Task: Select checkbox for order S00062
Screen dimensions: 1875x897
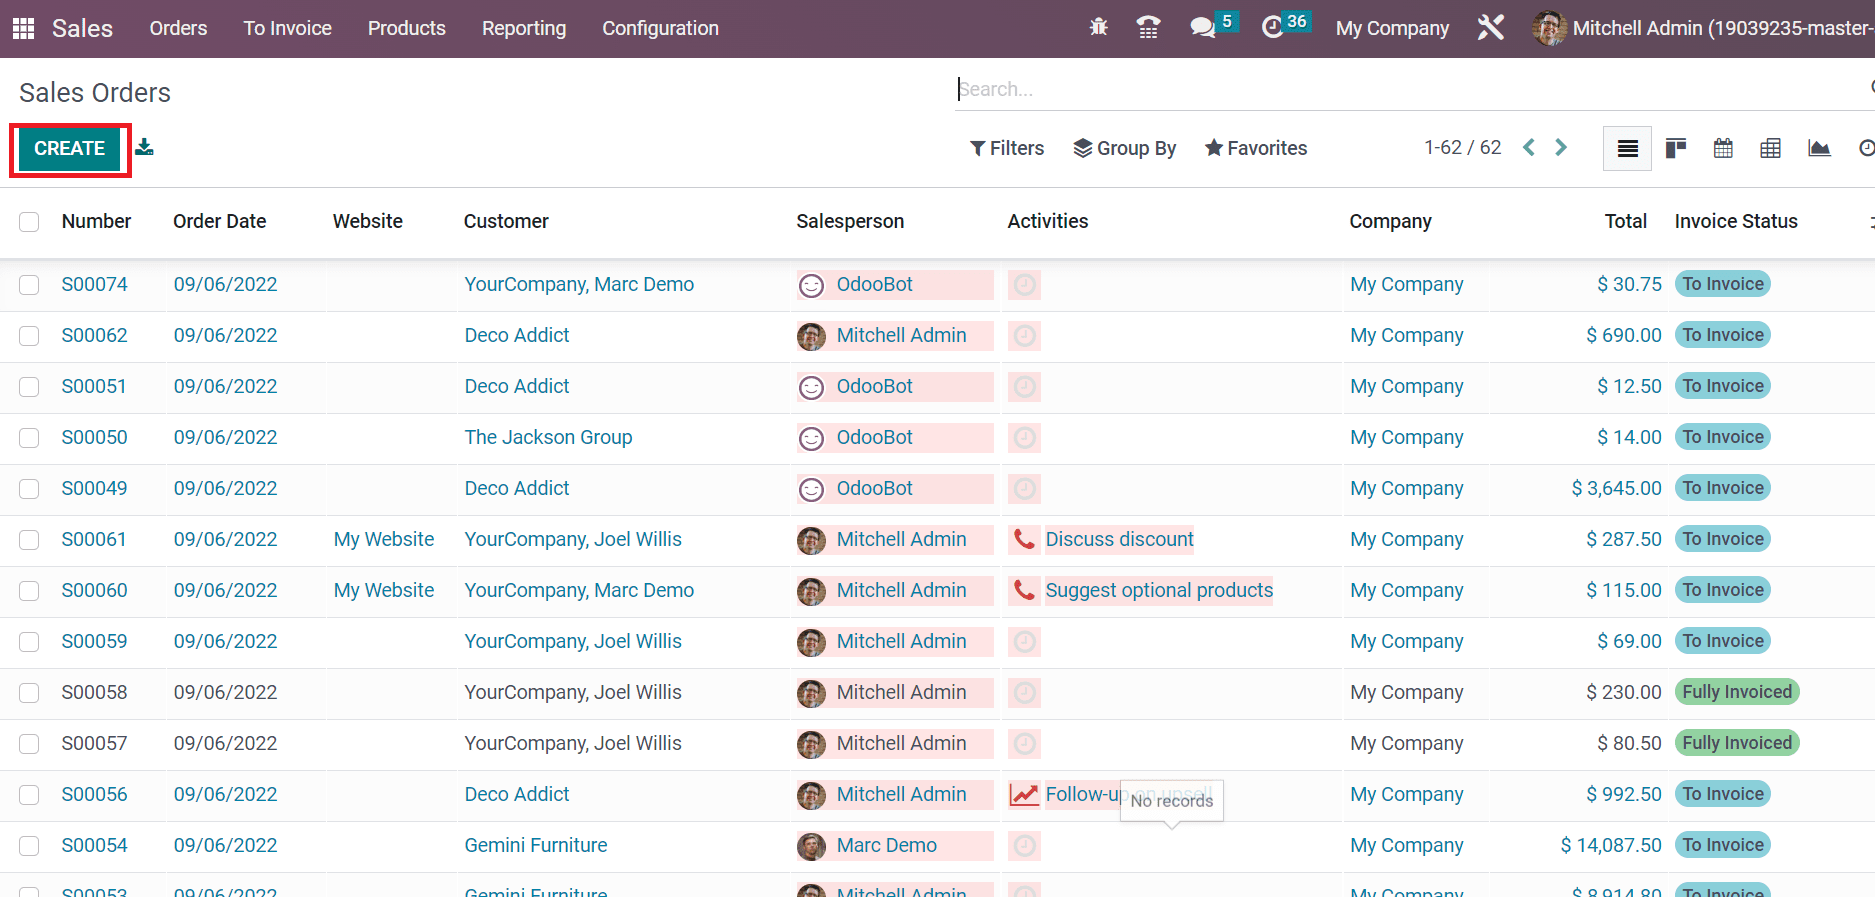Action: [x=29, y=336]
